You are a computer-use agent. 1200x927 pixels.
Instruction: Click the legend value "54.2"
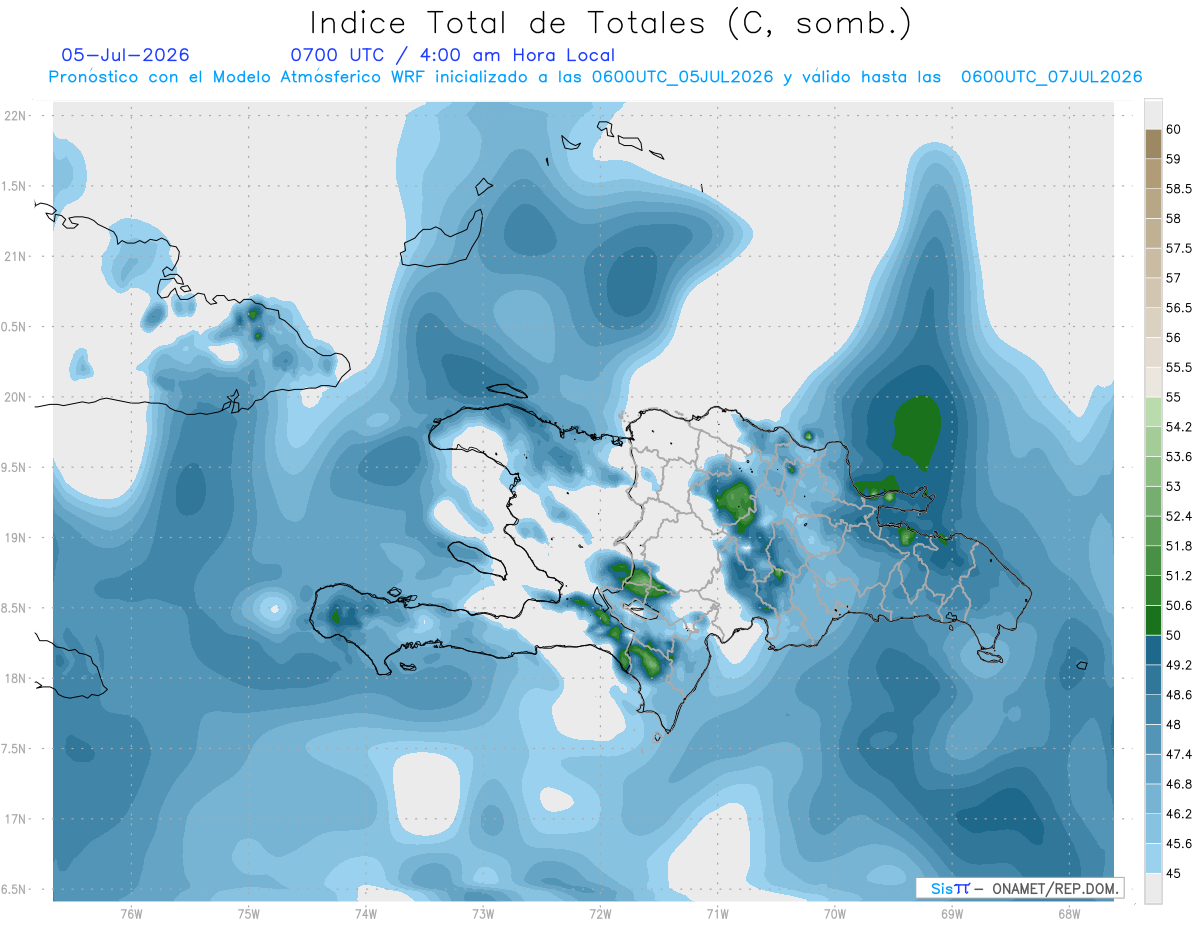tap(1179, 427)
